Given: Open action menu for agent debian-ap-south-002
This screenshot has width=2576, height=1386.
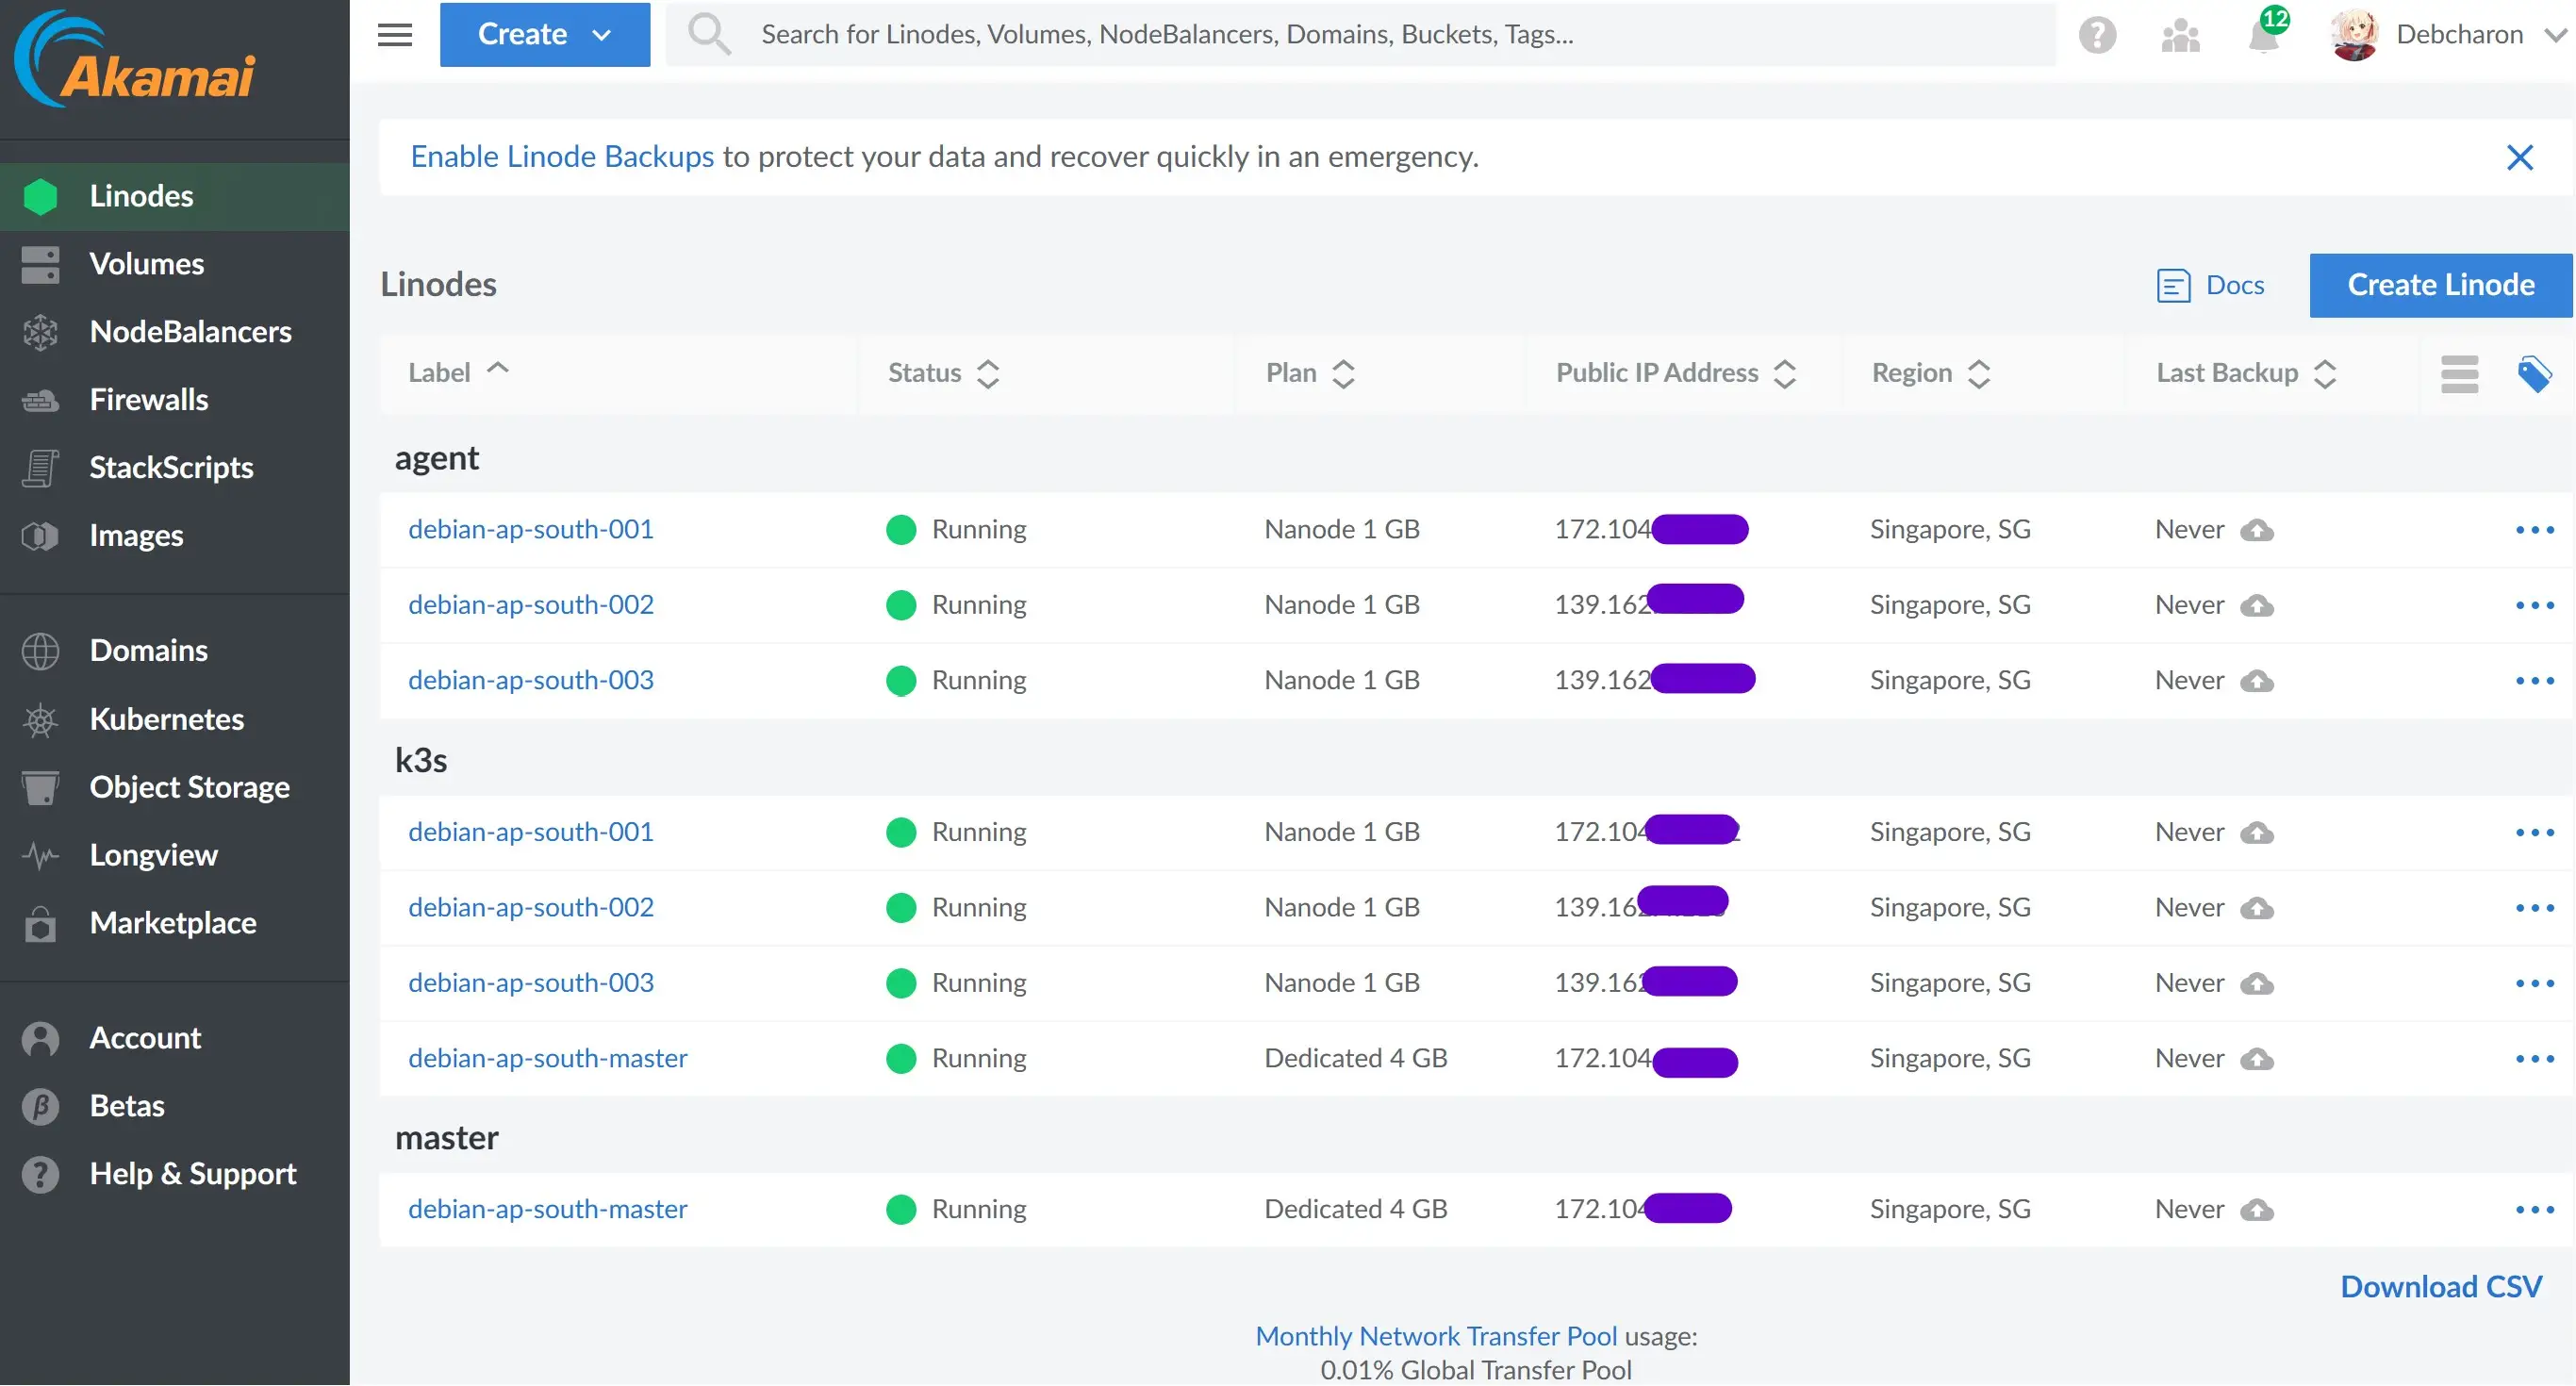Looking at the screenshot, I should 2534,606.
